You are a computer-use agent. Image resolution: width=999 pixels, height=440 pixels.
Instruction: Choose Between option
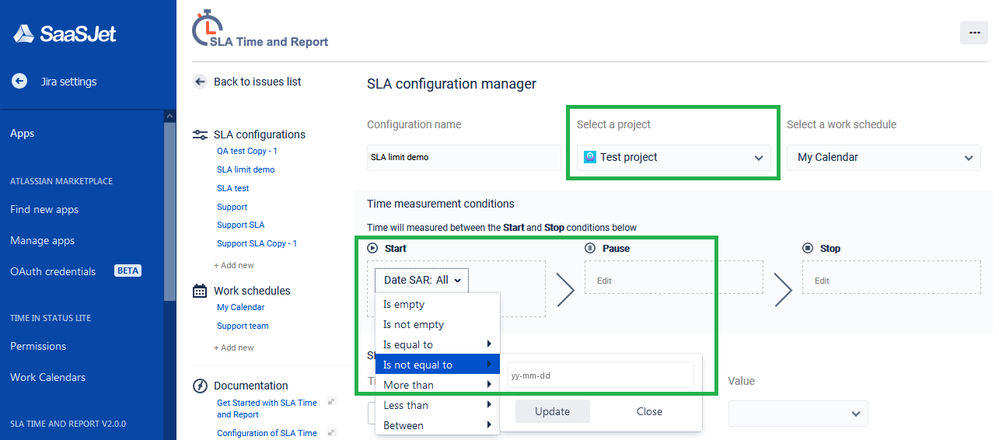tap(438, 425)
